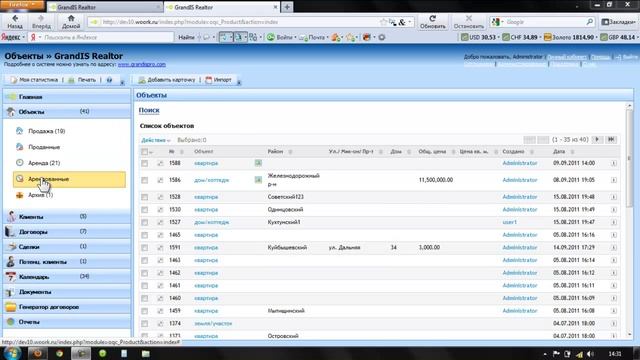The image size is (640, 360).
Task: Open a new browser tab with plus button
Action: 287,7
